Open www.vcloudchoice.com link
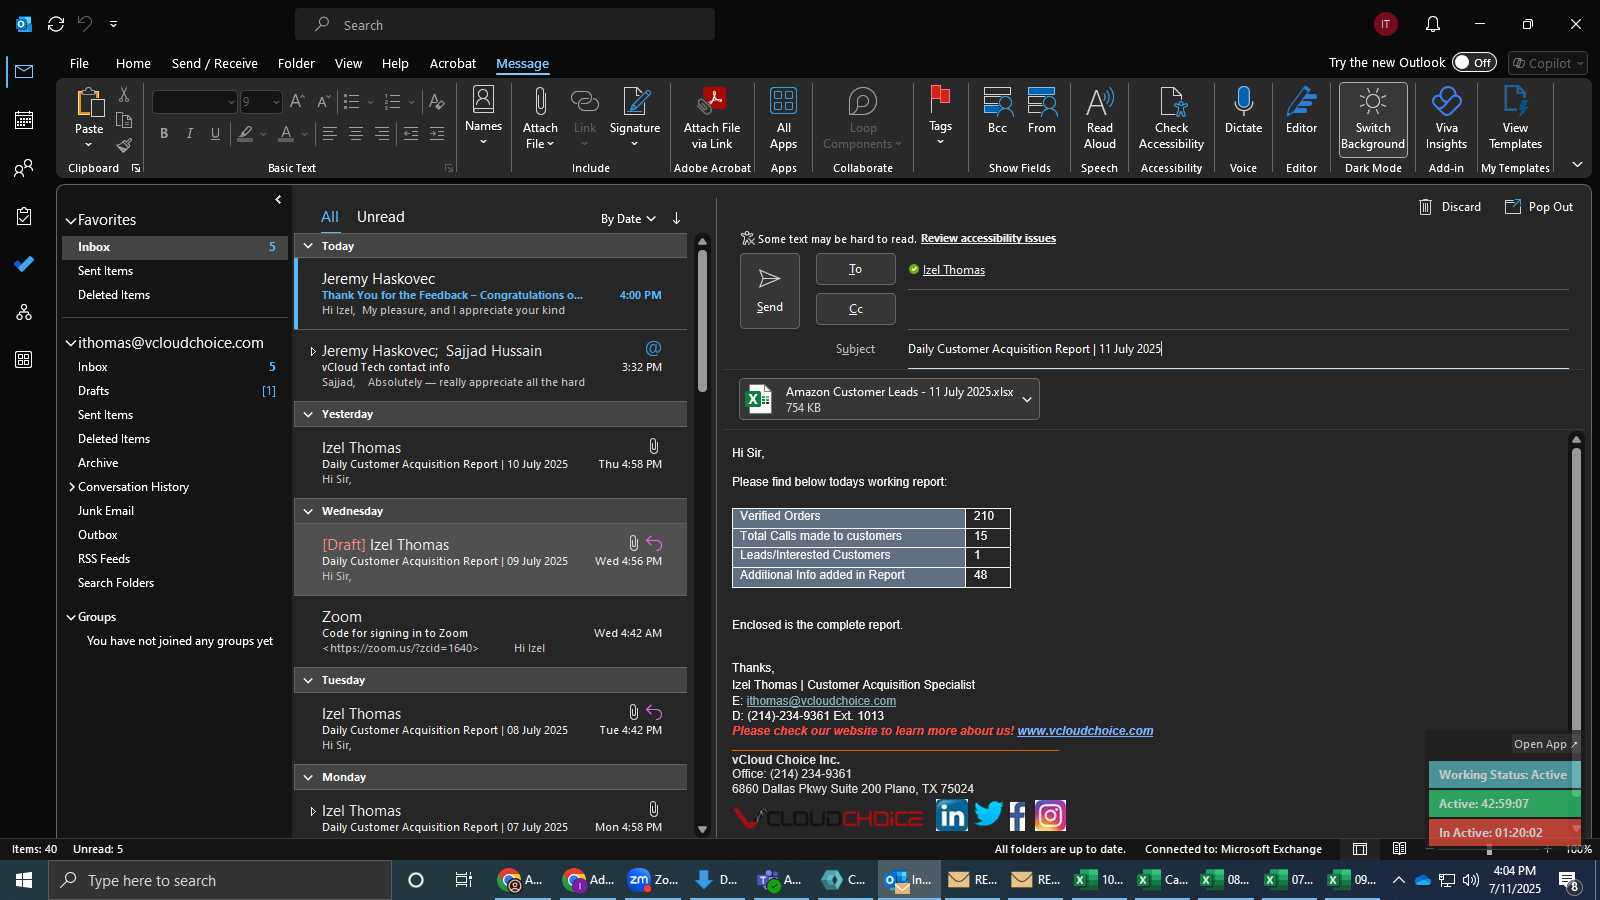 pos(1085,731)
